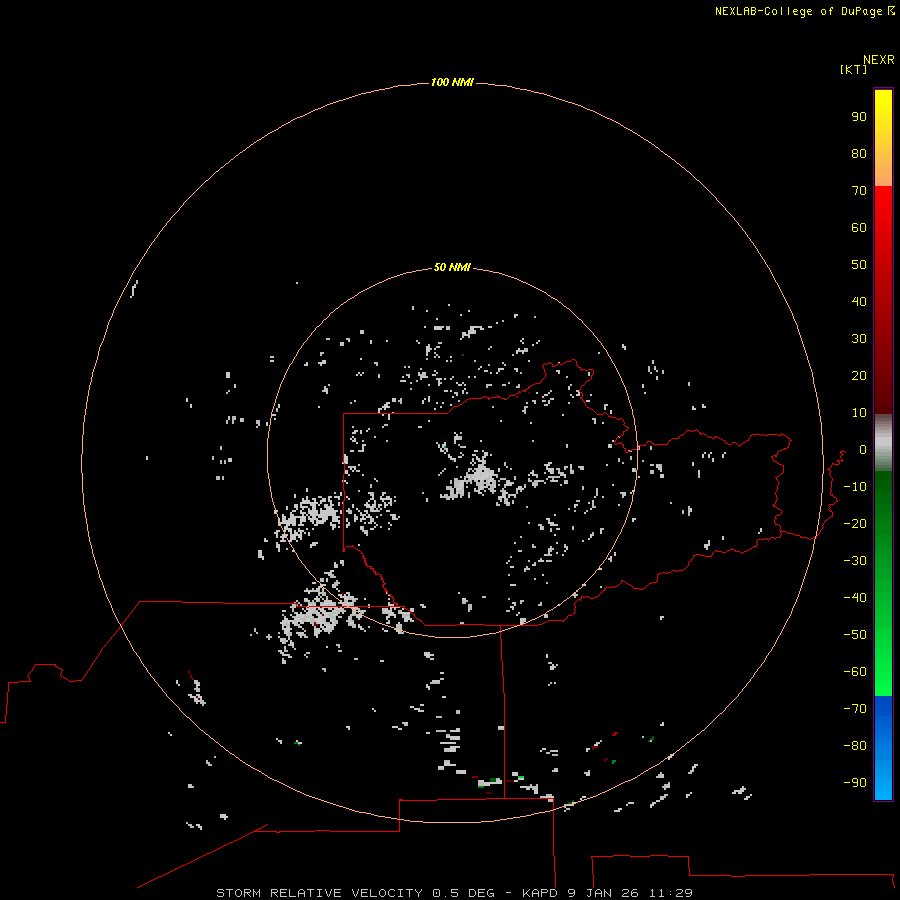The image size is (900, 900).
Task: Click the 11:29 timestamp in the caption
Action: (670, 893)
